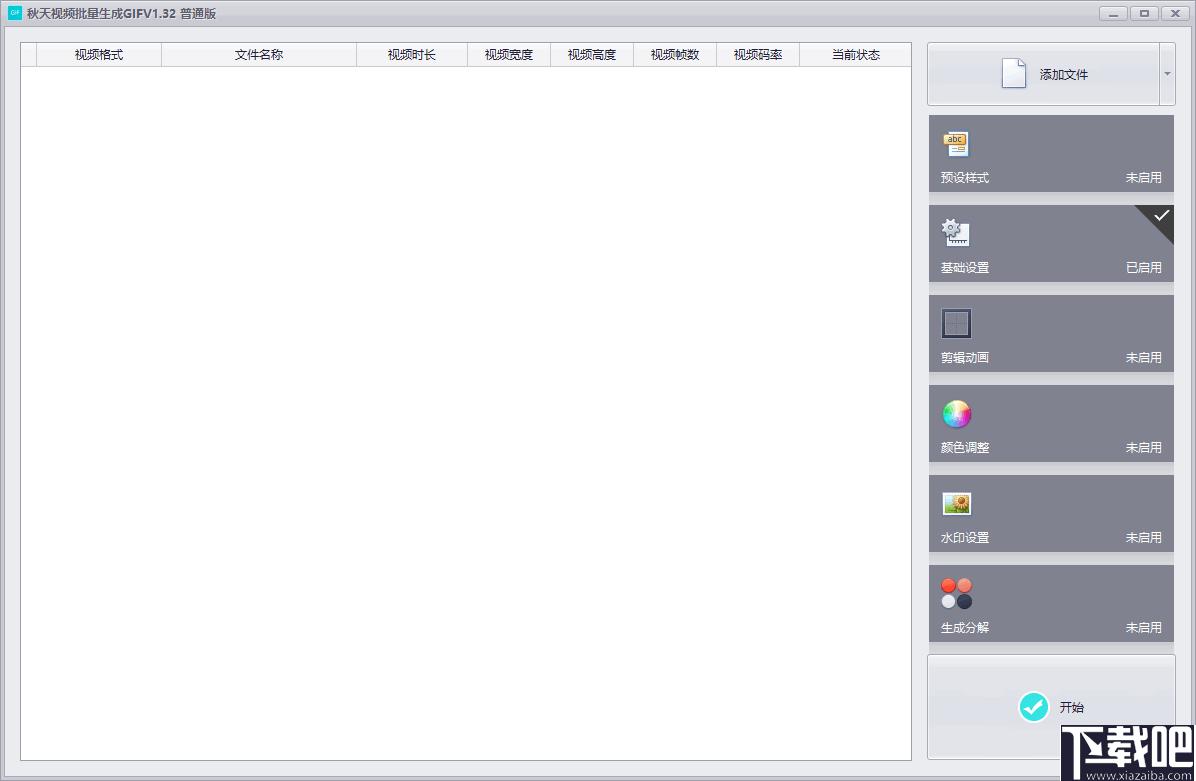Viewport: 1196px width, 781px height.
Task: Click the 添加文件 button text
Action: coord(1063,75)
